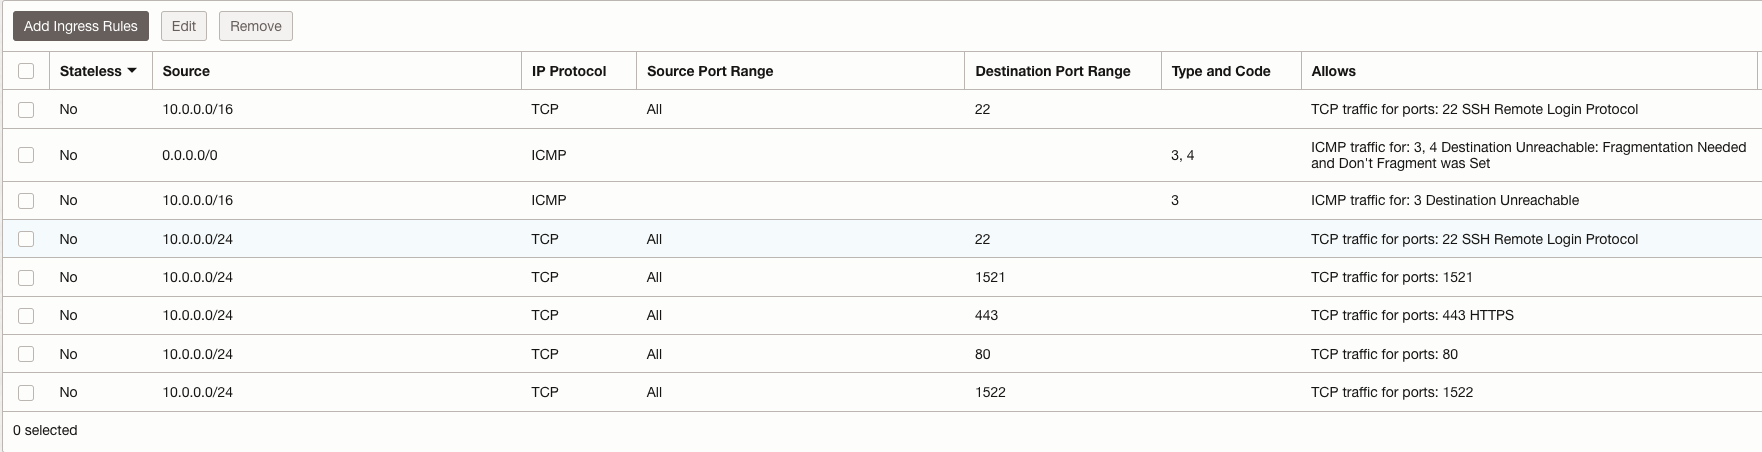
Task: Click the Allows column header
Action: click(x=1333, y=71)
